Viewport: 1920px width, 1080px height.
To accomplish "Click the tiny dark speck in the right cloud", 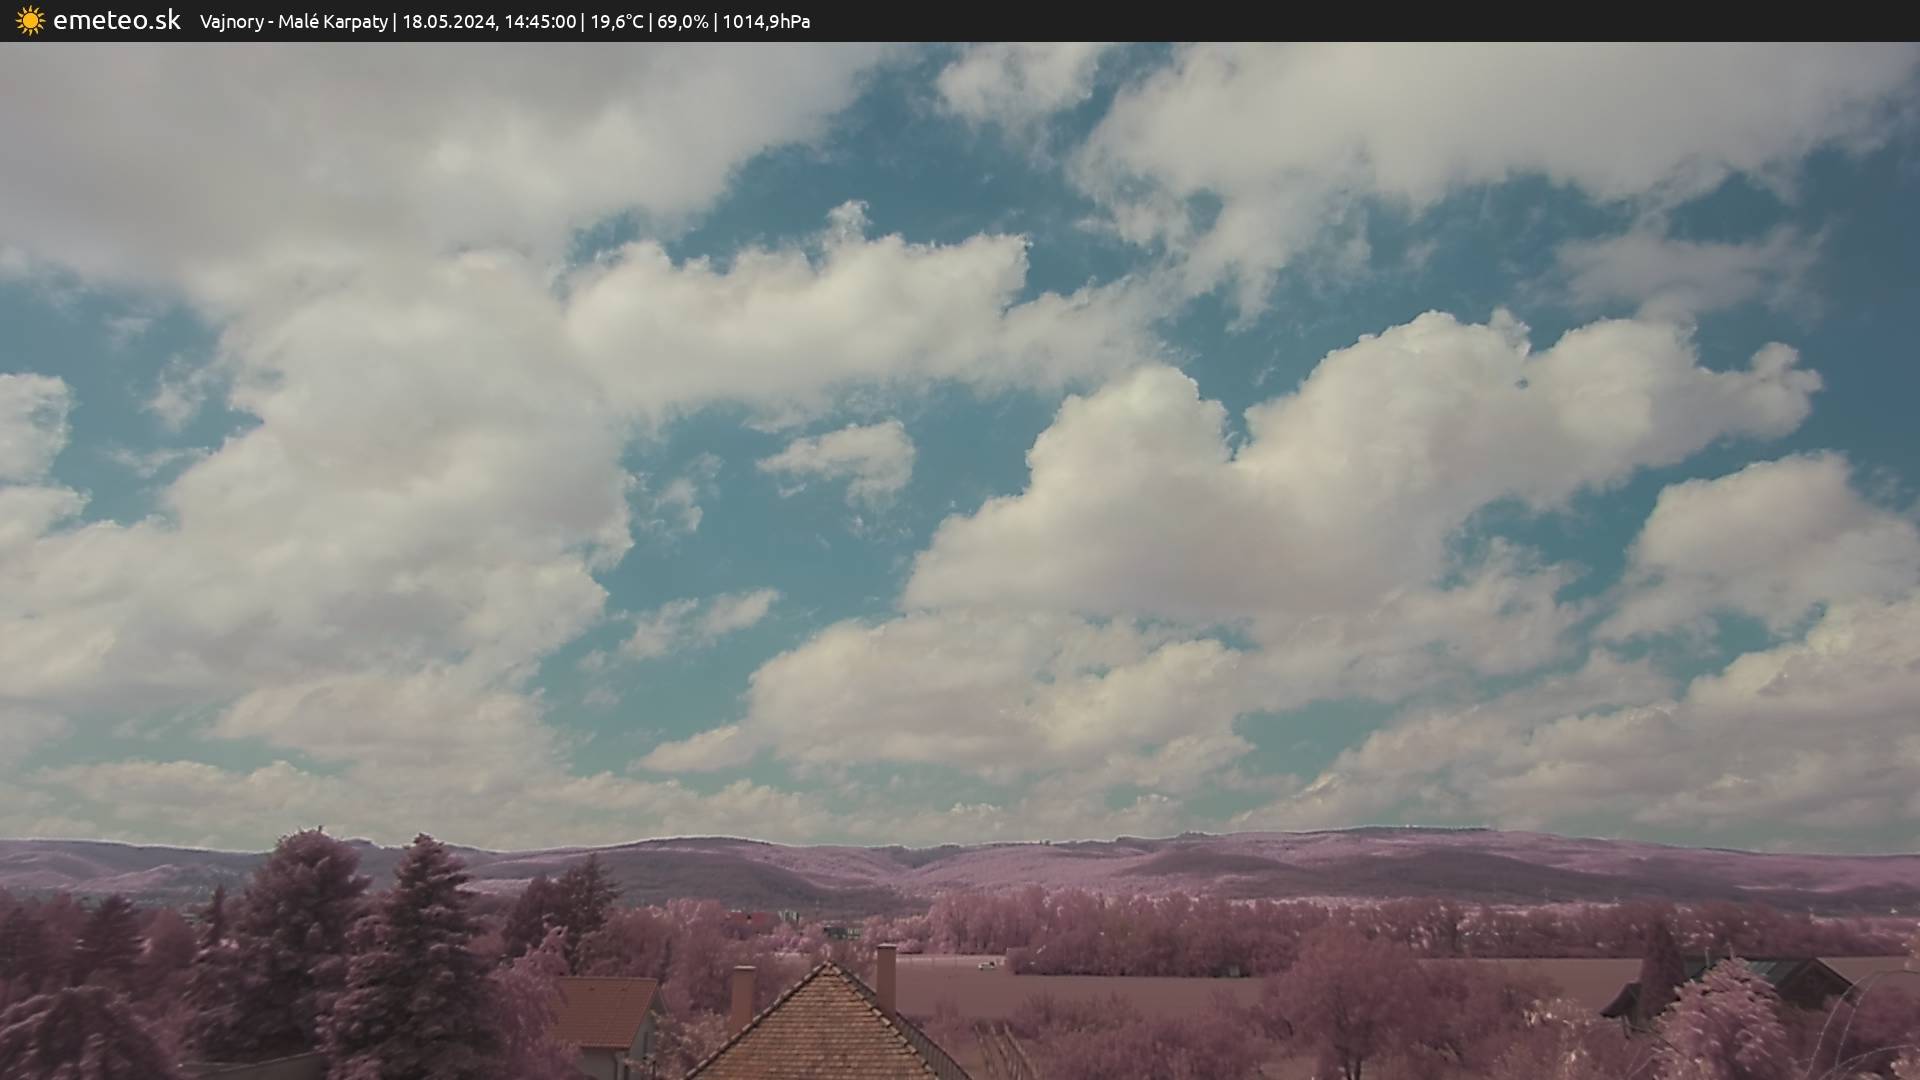I will tap(1522, 382).
